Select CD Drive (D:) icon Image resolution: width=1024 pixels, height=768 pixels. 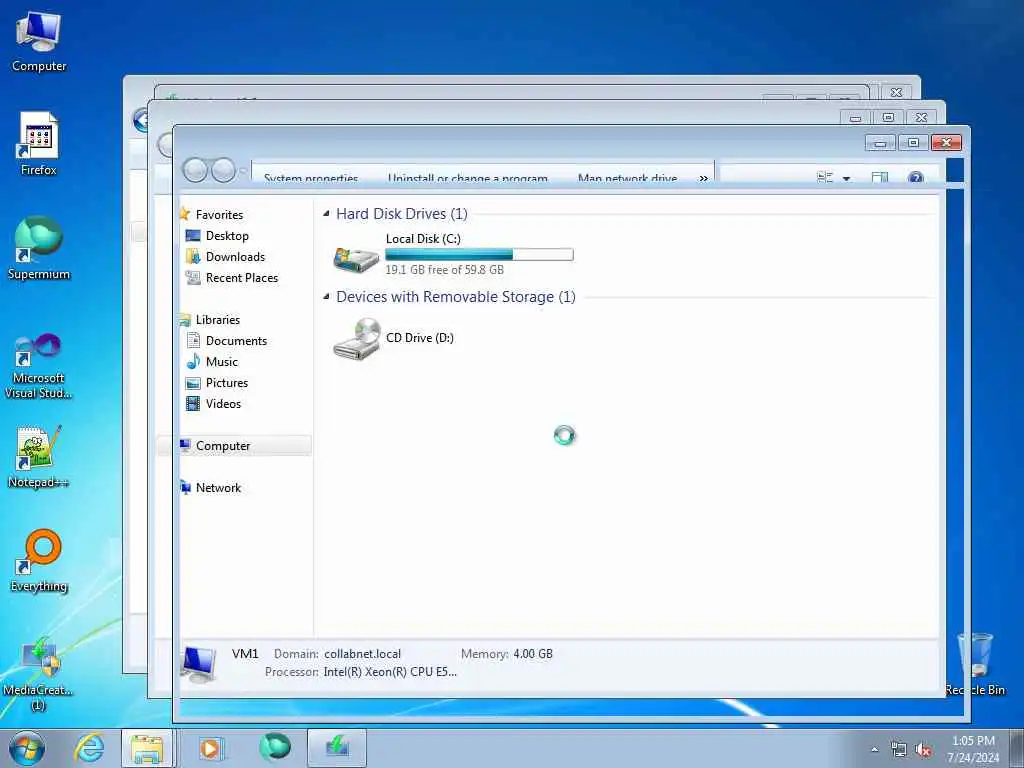click(x=356, y=338)
